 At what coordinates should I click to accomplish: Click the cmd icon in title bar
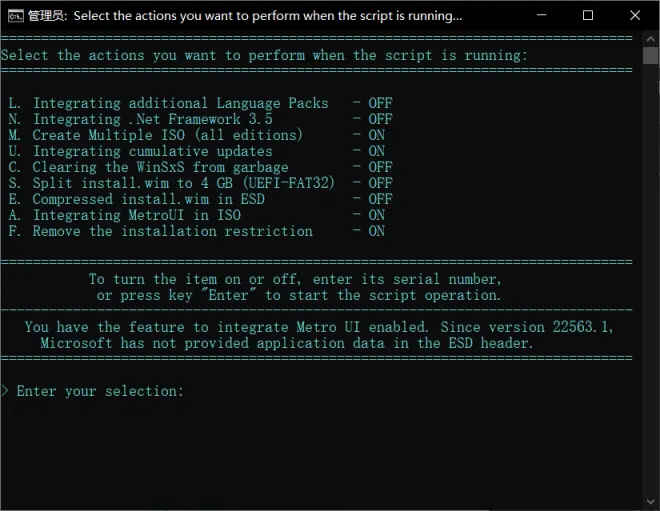16,16
